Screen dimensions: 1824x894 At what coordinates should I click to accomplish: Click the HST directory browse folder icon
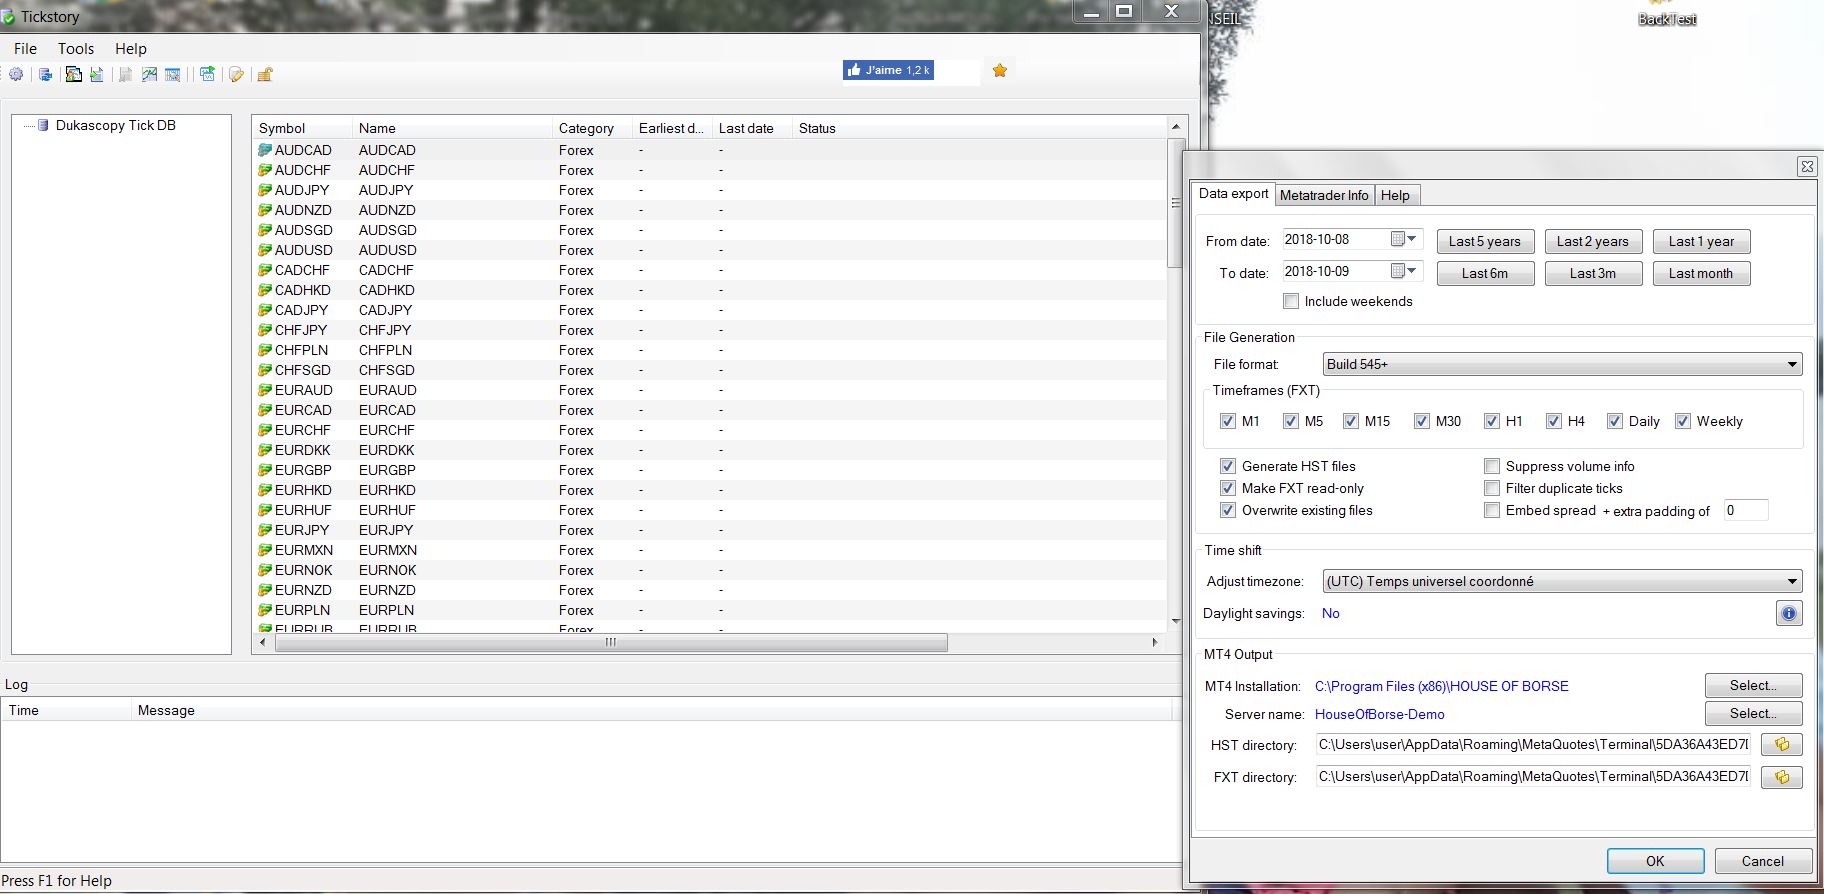(x=1782, y=745)
